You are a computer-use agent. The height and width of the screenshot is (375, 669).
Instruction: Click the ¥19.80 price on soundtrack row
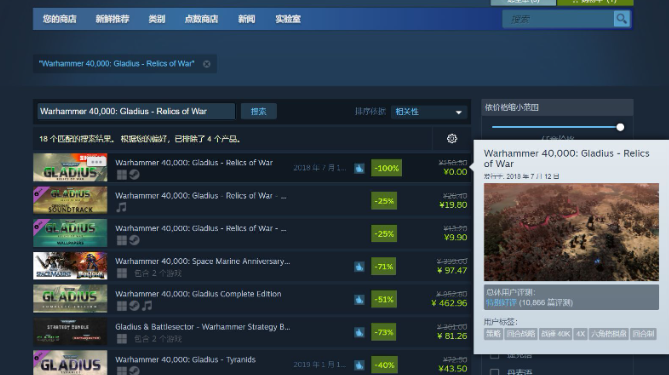point(453,205)
